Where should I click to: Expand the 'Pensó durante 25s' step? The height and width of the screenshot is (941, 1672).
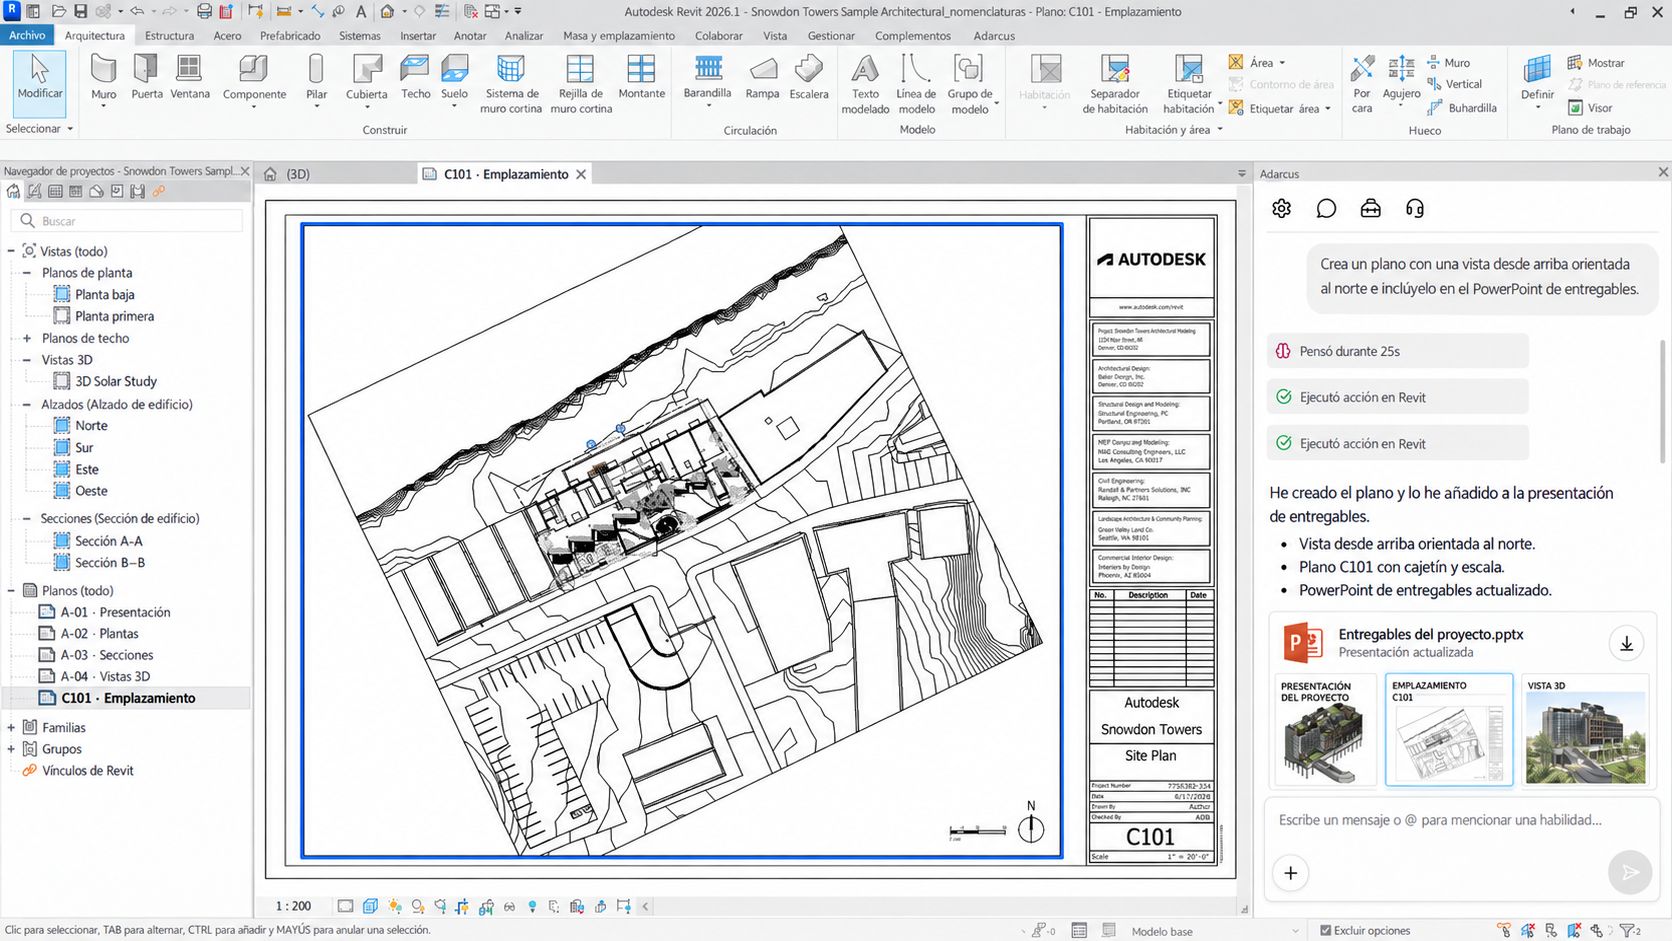pos(1398,351)
